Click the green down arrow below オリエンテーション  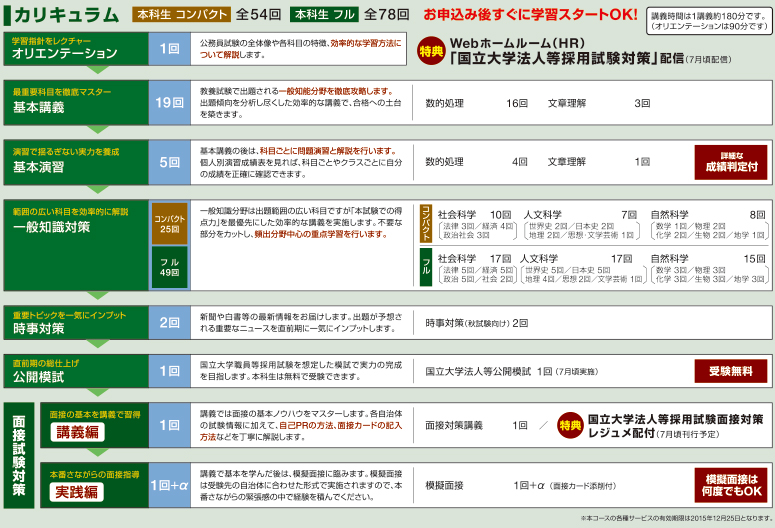[x=98, y=71]
